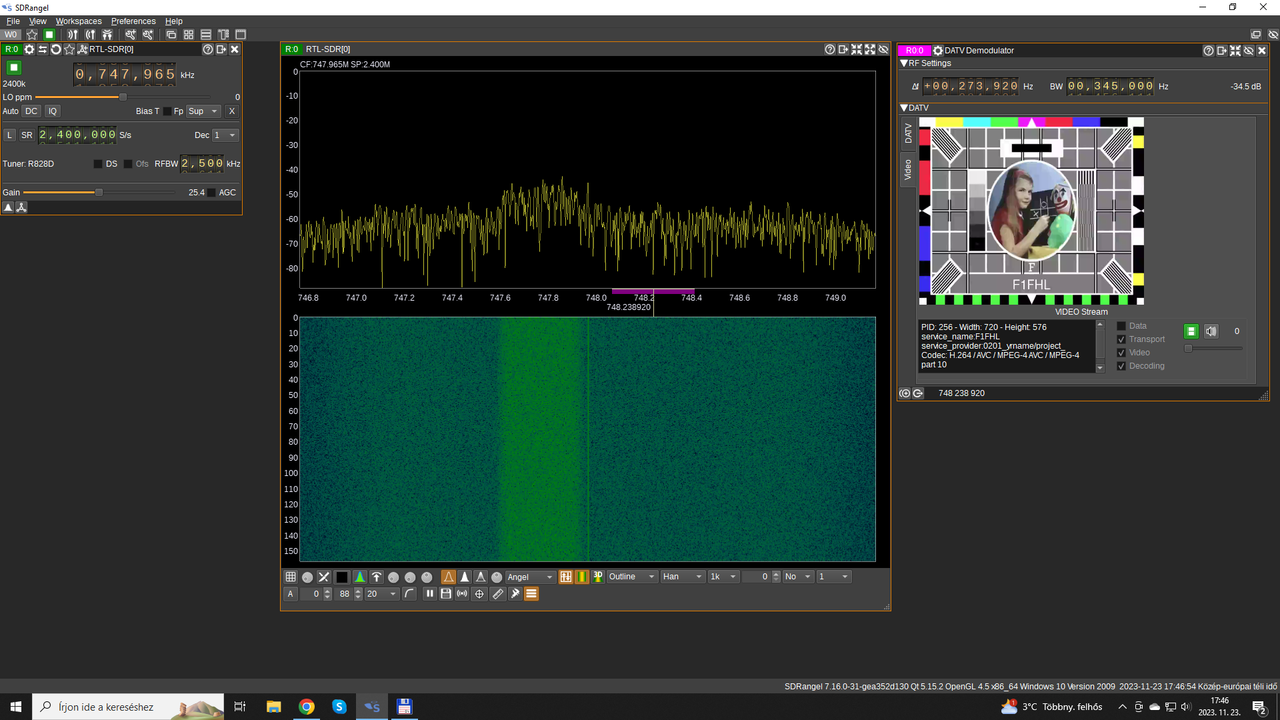
Task: Toggle max hold arrow icon in spectrum toolbar
Action: pyautogui.click(x=377, y=577)
